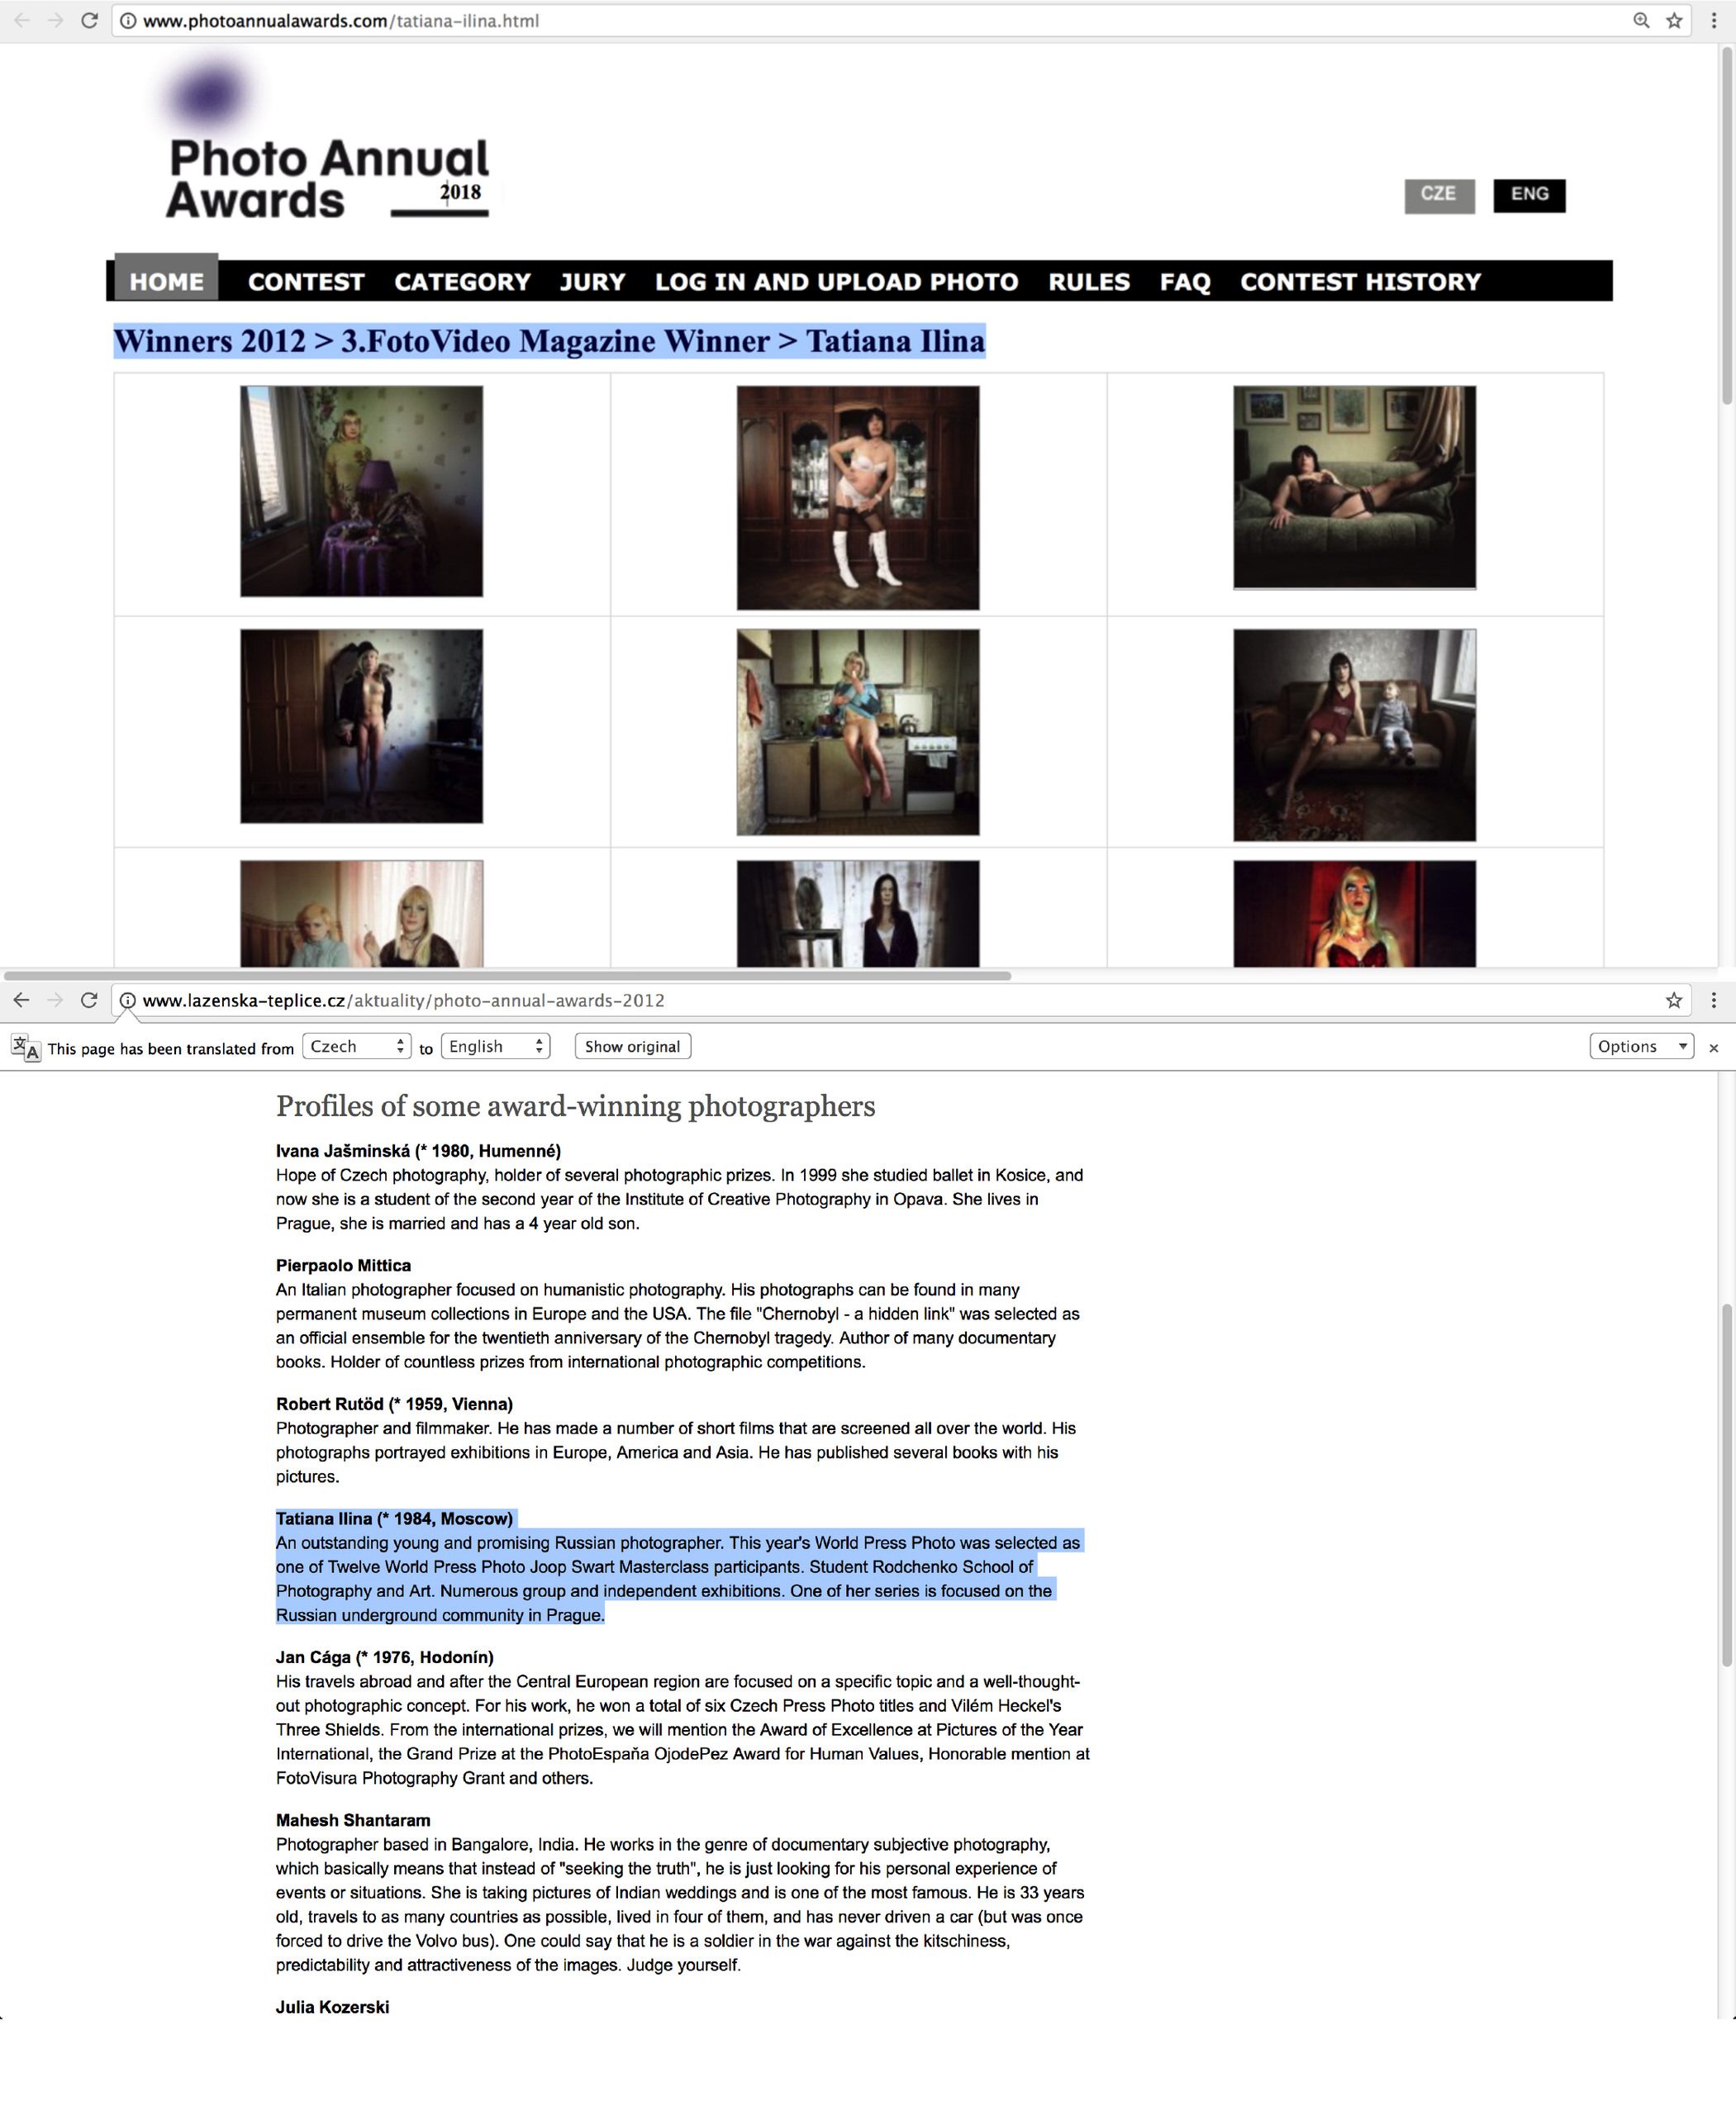Open LOG IN AND UPLOAD PHOTO

pyautogui.click(x=836, y=282)
